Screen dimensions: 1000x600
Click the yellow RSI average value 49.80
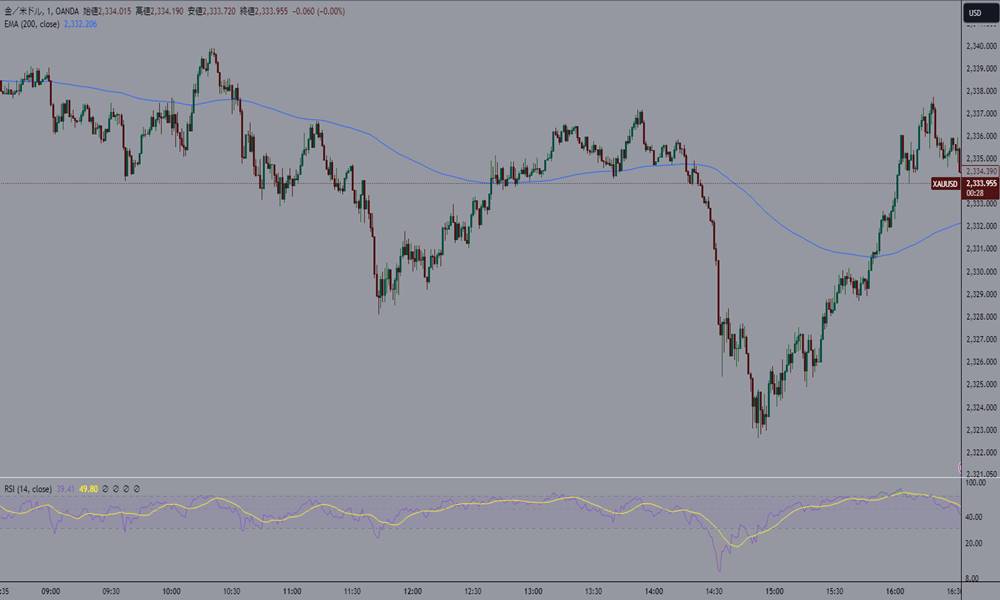[87, 488]
